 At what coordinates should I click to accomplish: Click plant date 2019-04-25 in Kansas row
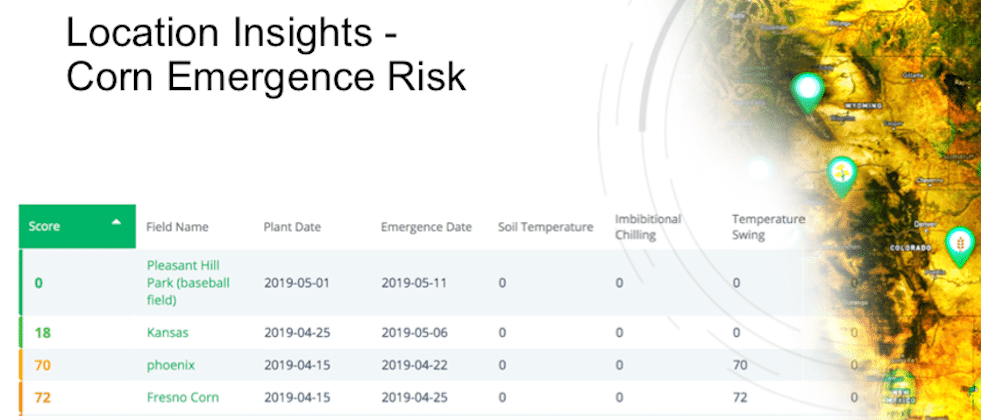(x=297, y=332)
